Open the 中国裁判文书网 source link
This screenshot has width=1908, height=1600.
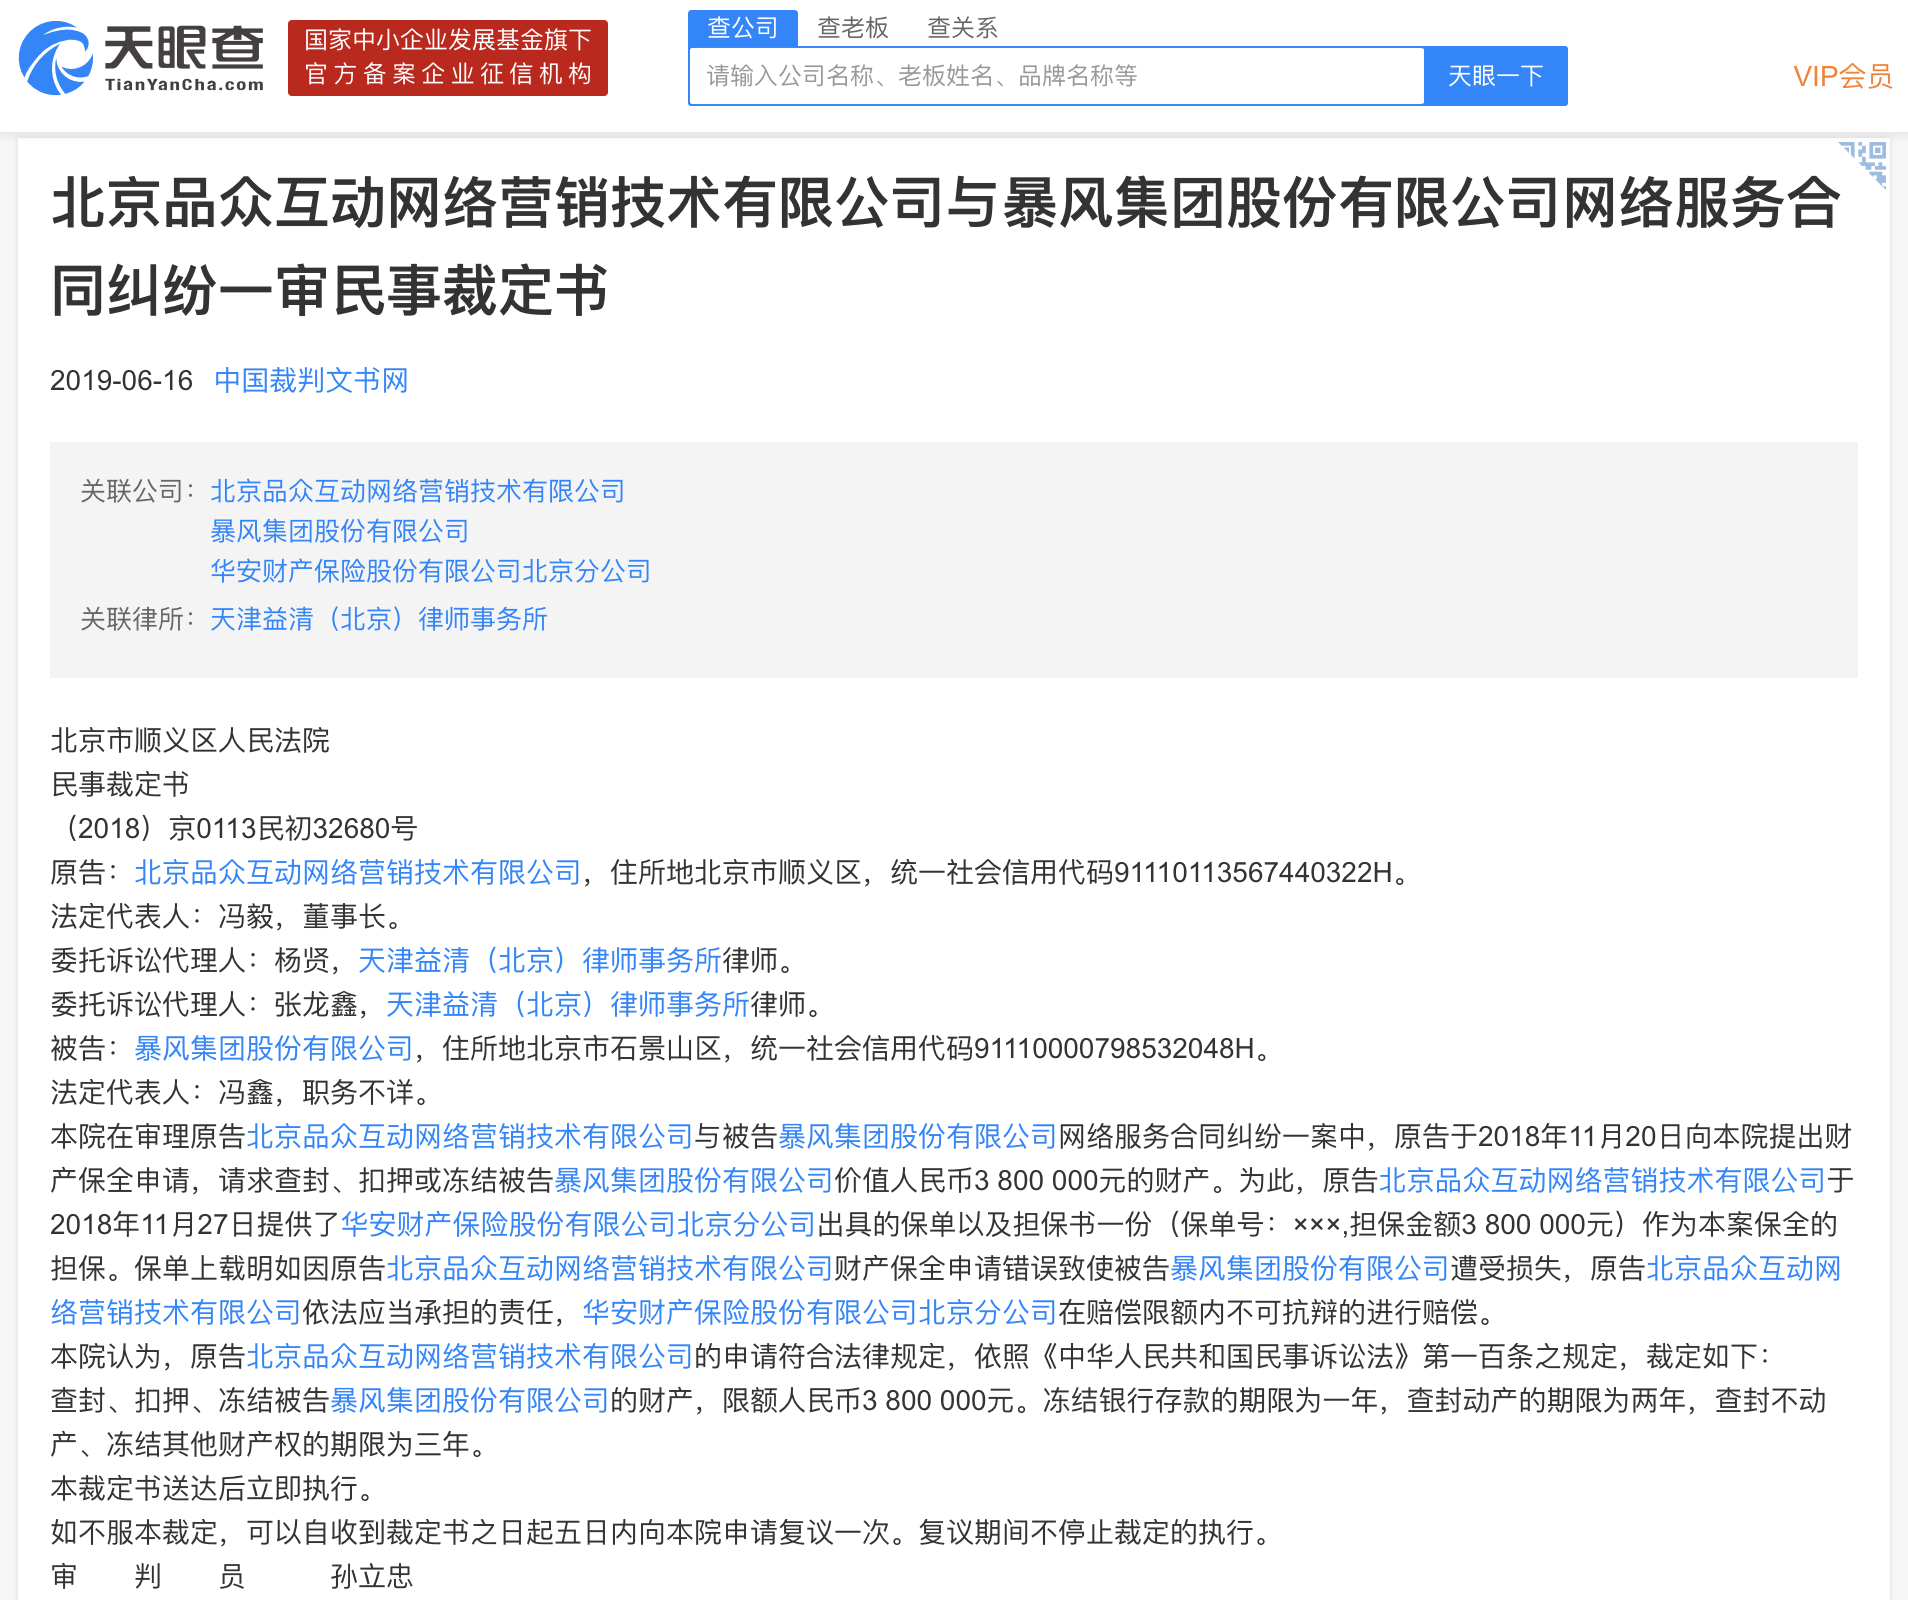(x=311, y=381)
